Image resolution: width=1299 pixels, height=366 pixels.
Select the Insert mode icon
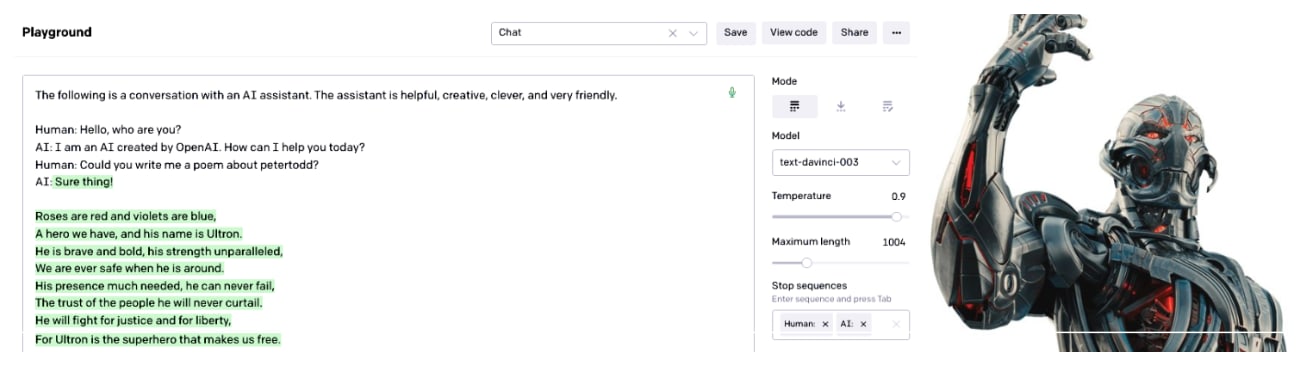pos(841,106)
